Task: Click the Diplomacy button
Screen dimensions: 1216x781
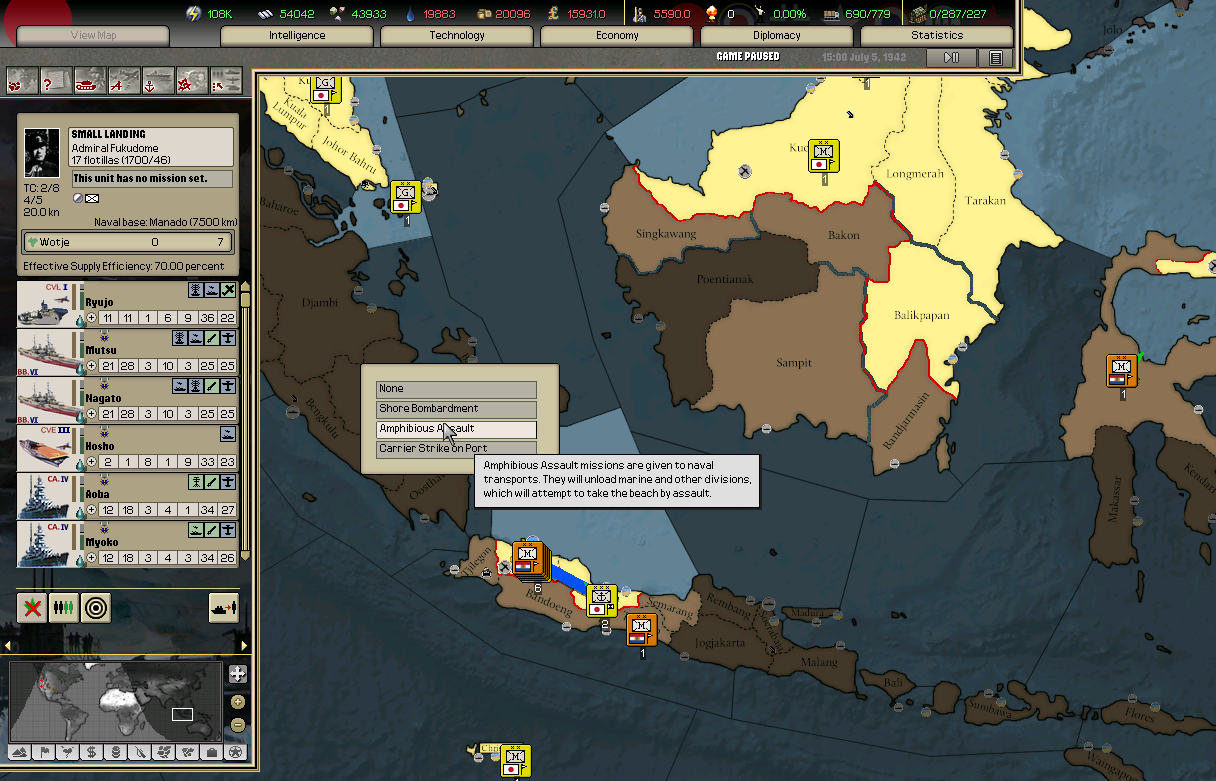Action: (777, 36)
